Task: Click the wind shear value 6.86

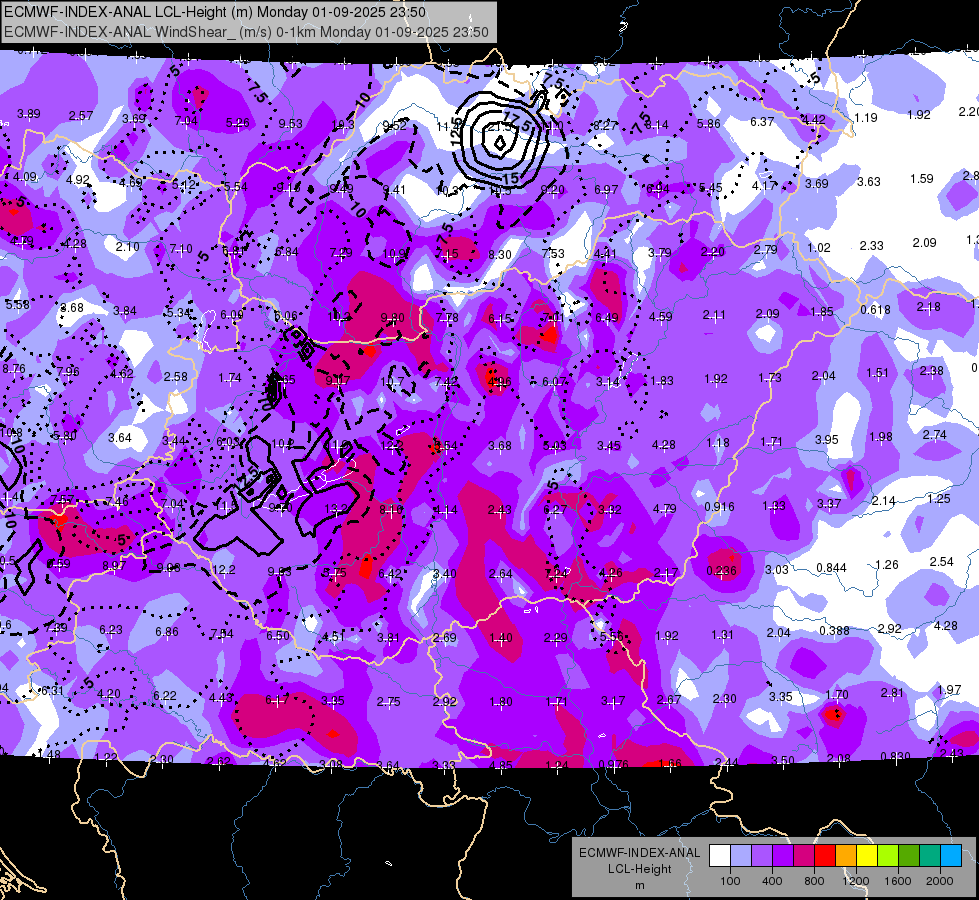Action: coord(167,631)
